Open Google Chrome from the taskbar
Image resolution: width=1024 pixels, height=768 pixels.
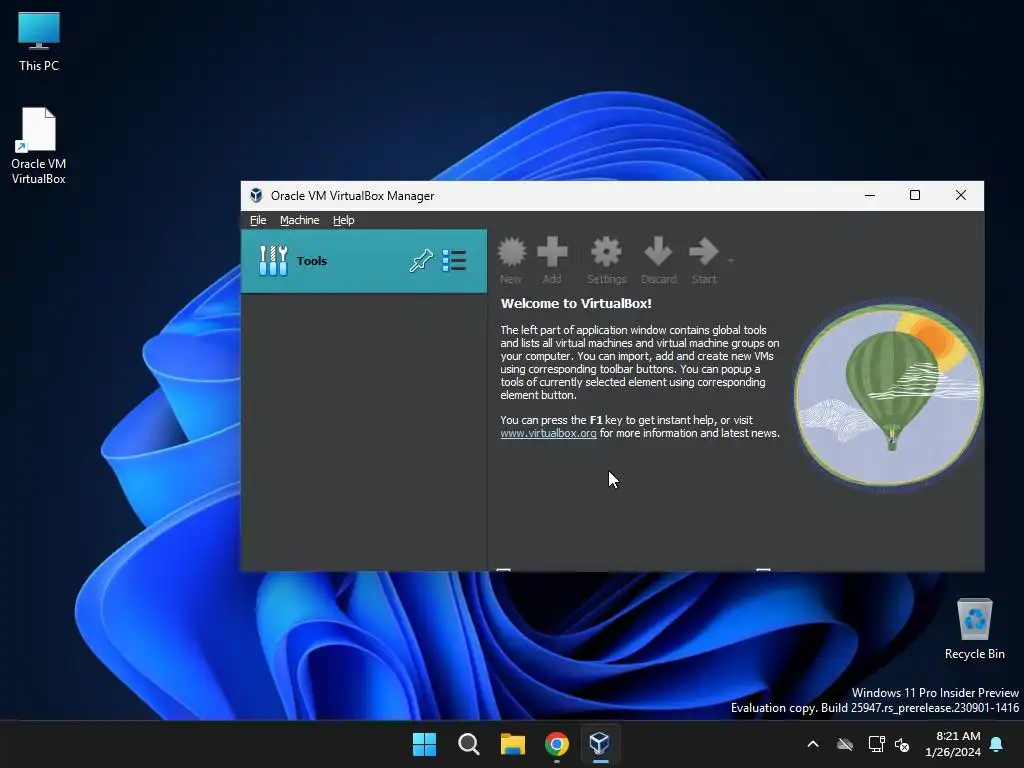[x=557, y=744]
